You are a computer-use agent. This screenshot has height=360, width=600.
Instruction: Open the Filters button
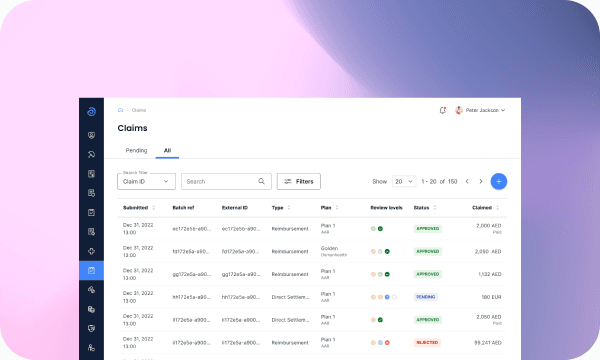(x=299, y=181)
